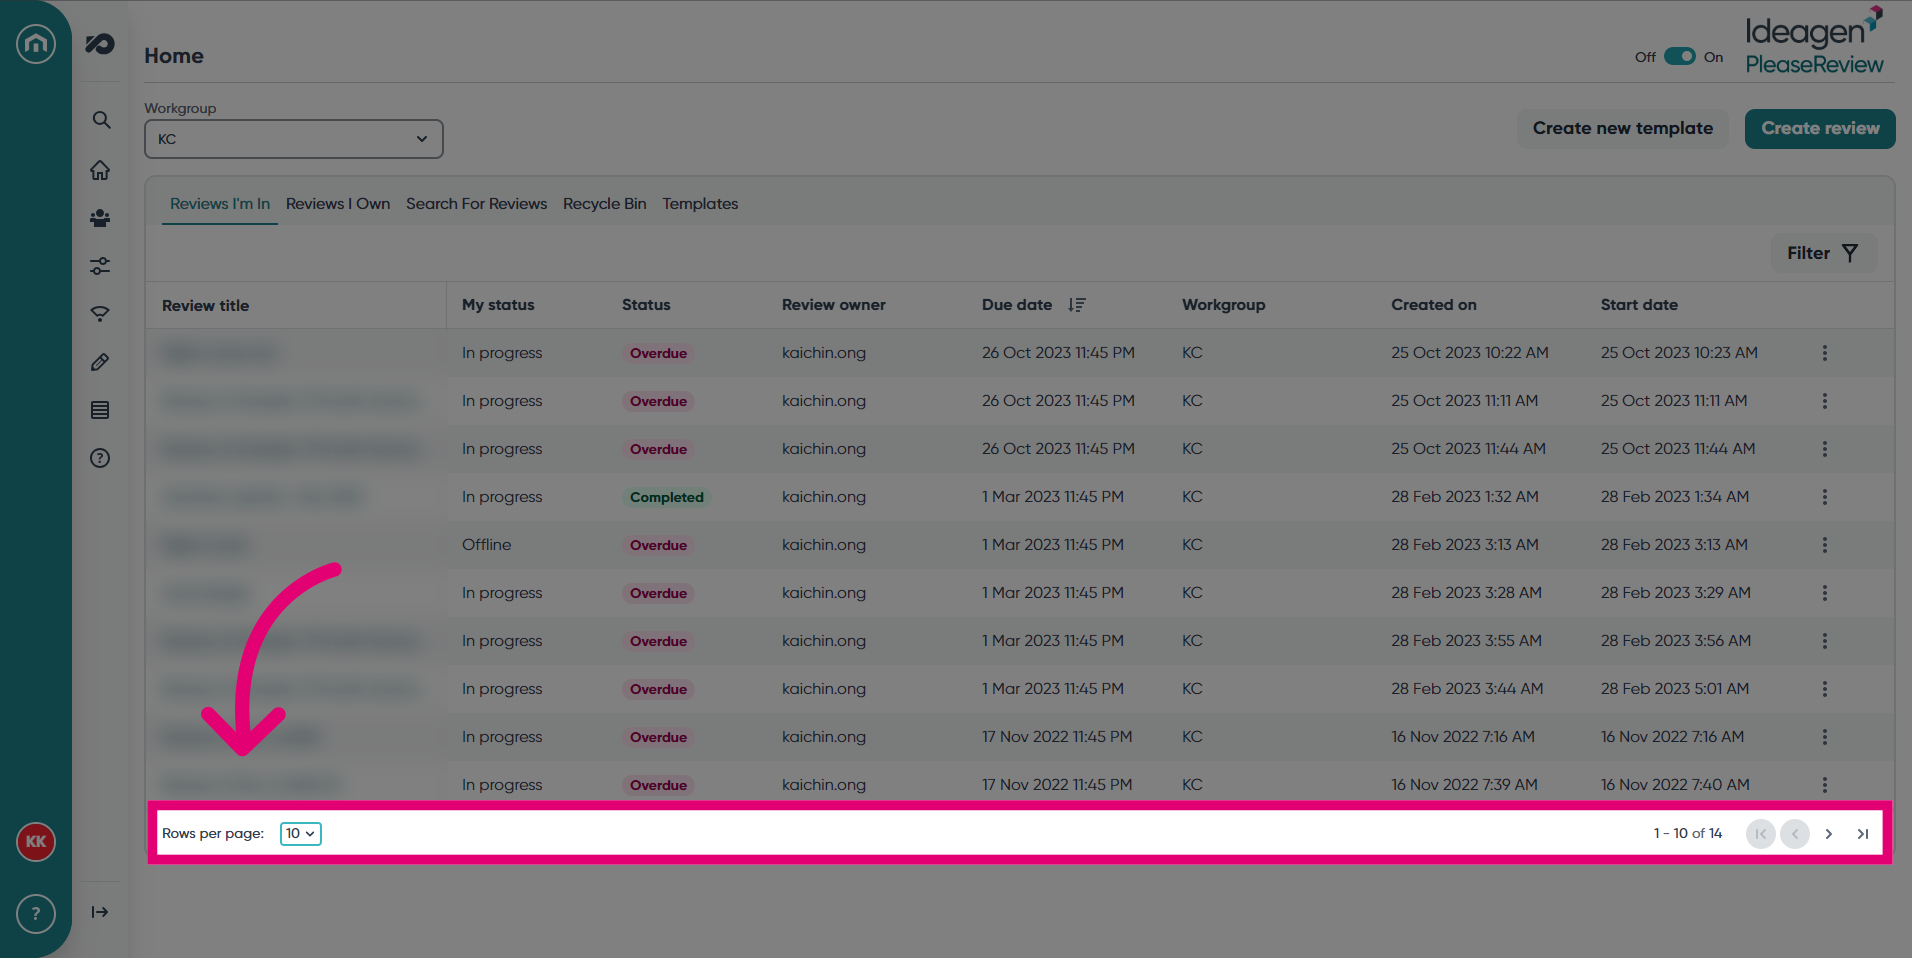Image resolution: width=1912 pixels, height=958 pixels.
Task: Click the Due date sort icon
Action: click(1077, 305)
